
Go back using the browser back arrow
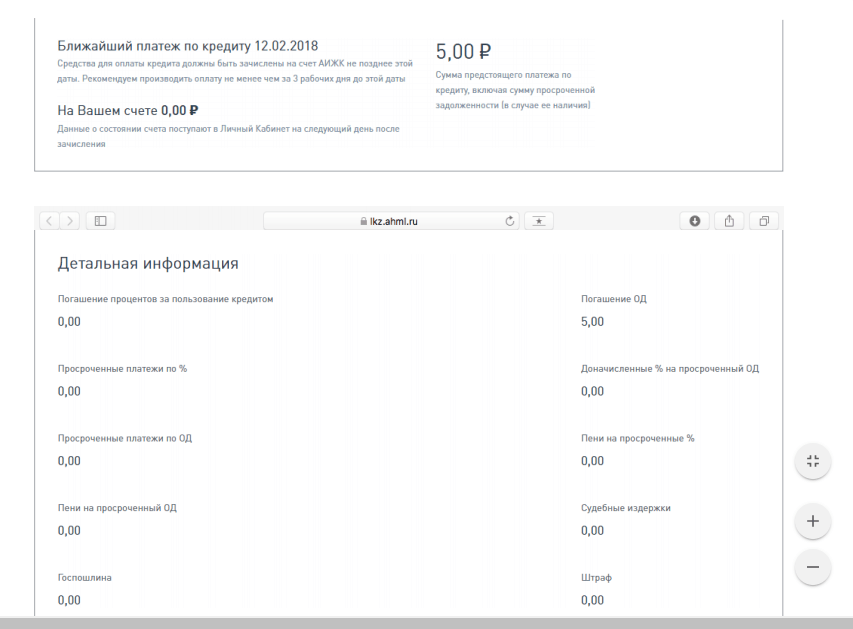click(49, 221)
